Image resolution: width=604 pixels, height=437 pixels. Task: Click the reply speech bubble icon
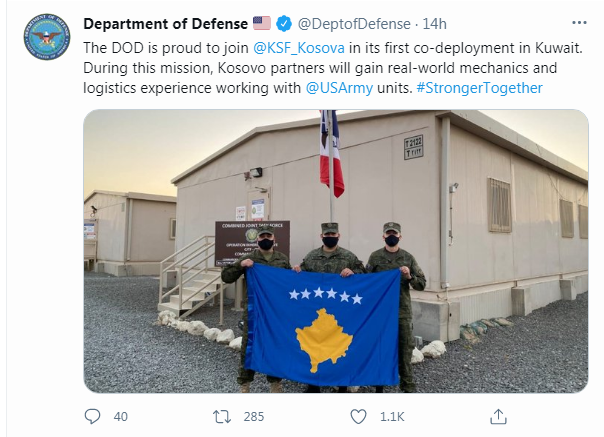click(92, 417)
